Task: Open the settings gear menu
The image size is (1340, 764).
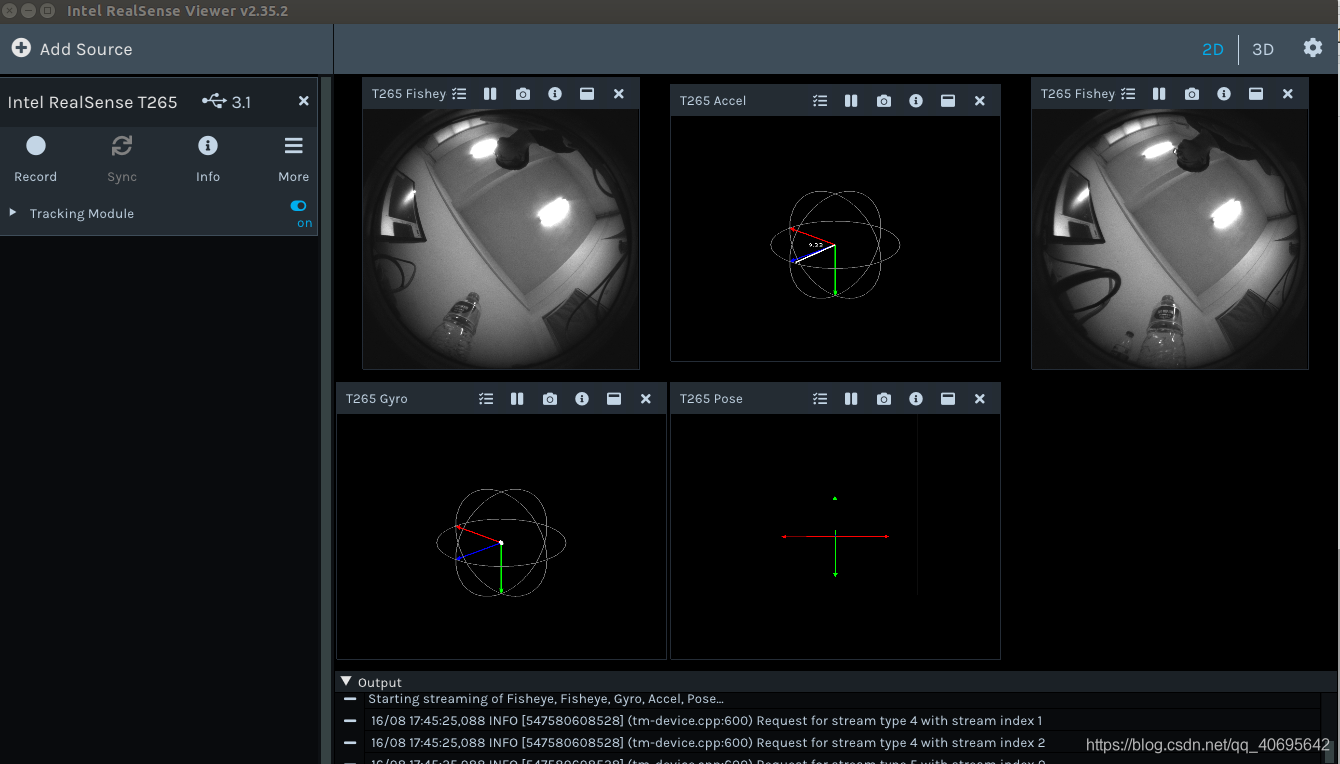Action: [x=1313, y=48]
